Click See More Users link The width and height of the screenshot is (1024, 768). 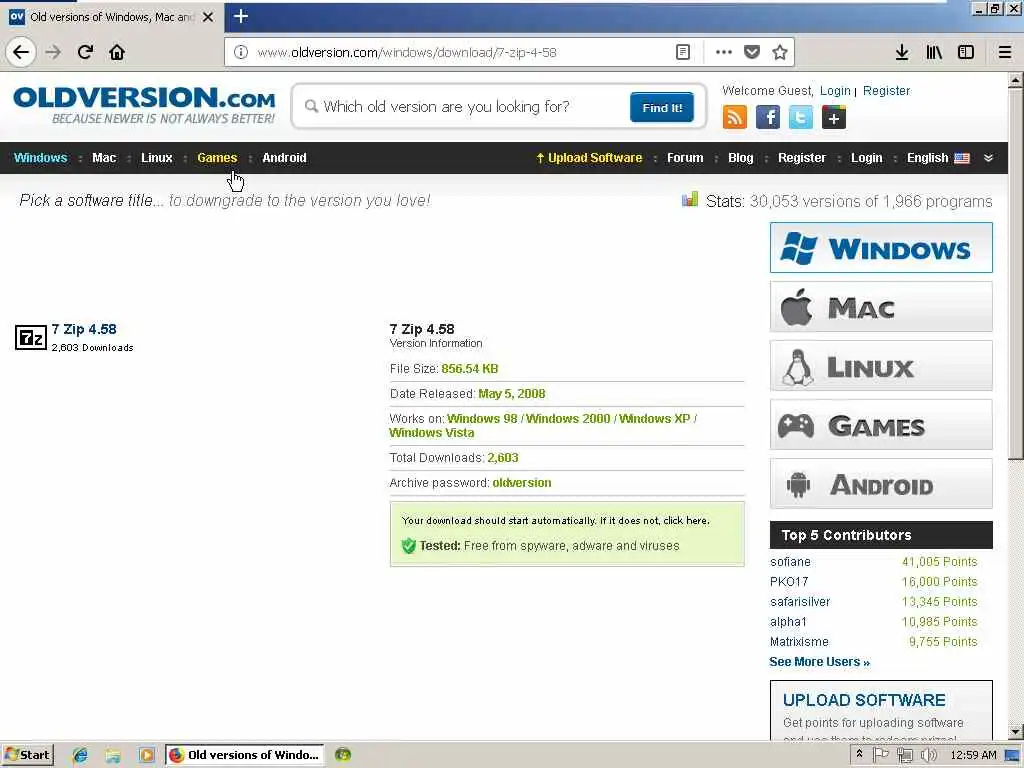819,662
